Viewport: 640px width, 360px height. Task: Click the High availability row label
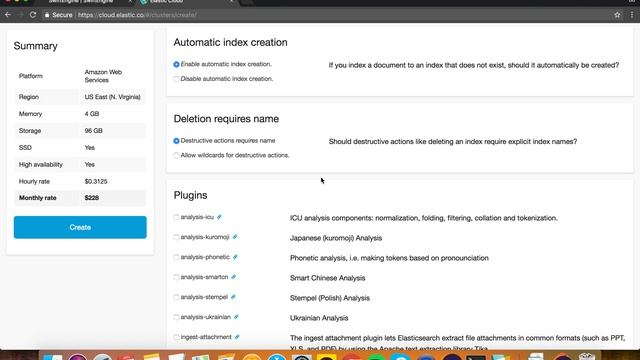point(41,164)
